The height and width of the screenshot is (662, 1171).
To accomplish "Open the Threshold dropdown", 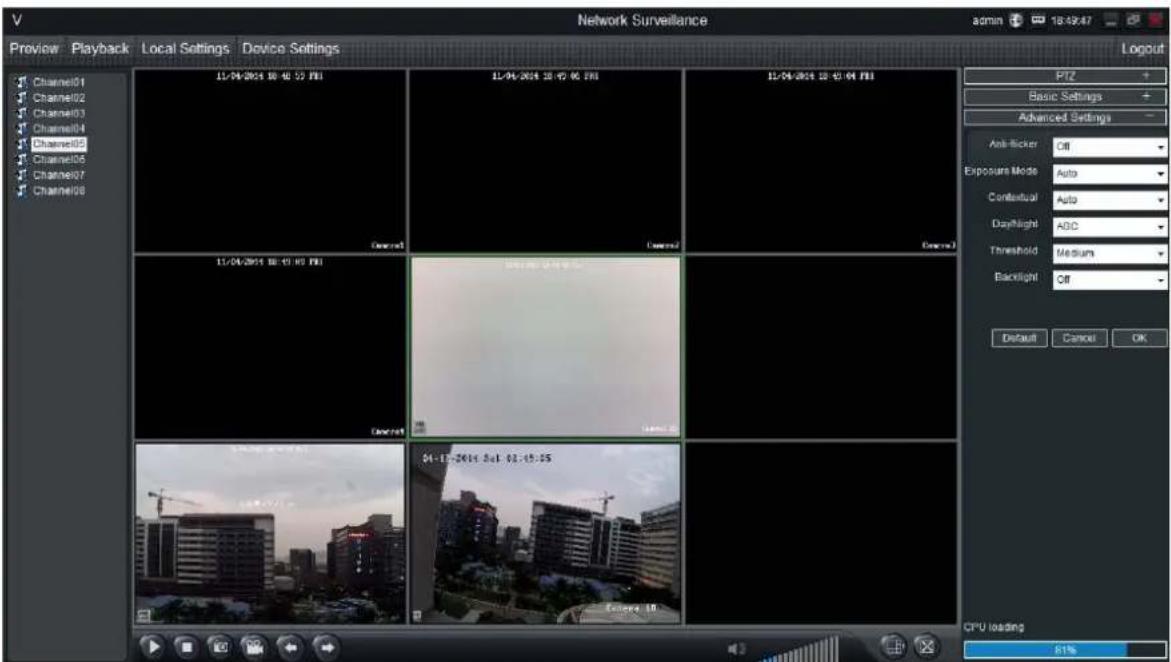I will point(1109,253).
